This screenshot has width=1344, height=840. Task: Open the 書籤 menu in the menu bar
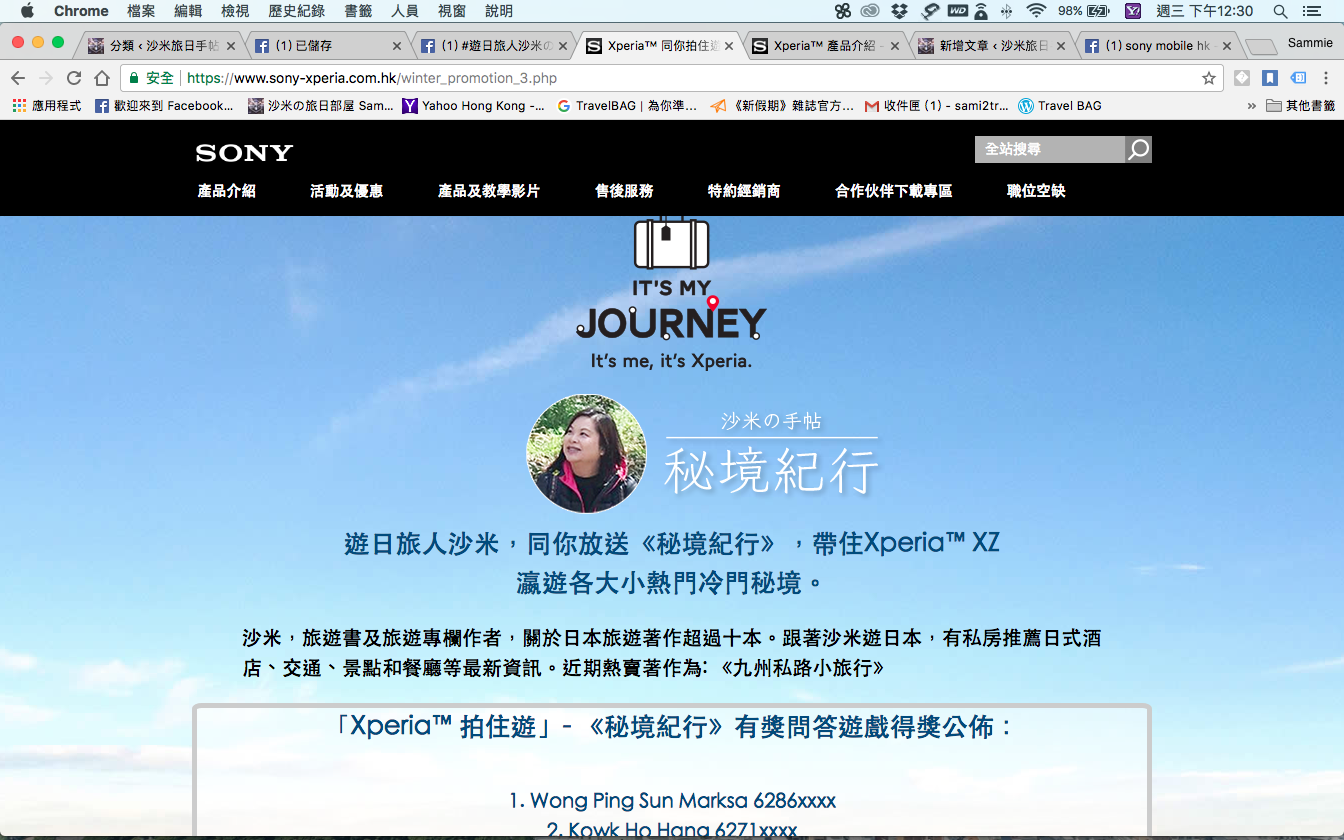tap(358, 11)
